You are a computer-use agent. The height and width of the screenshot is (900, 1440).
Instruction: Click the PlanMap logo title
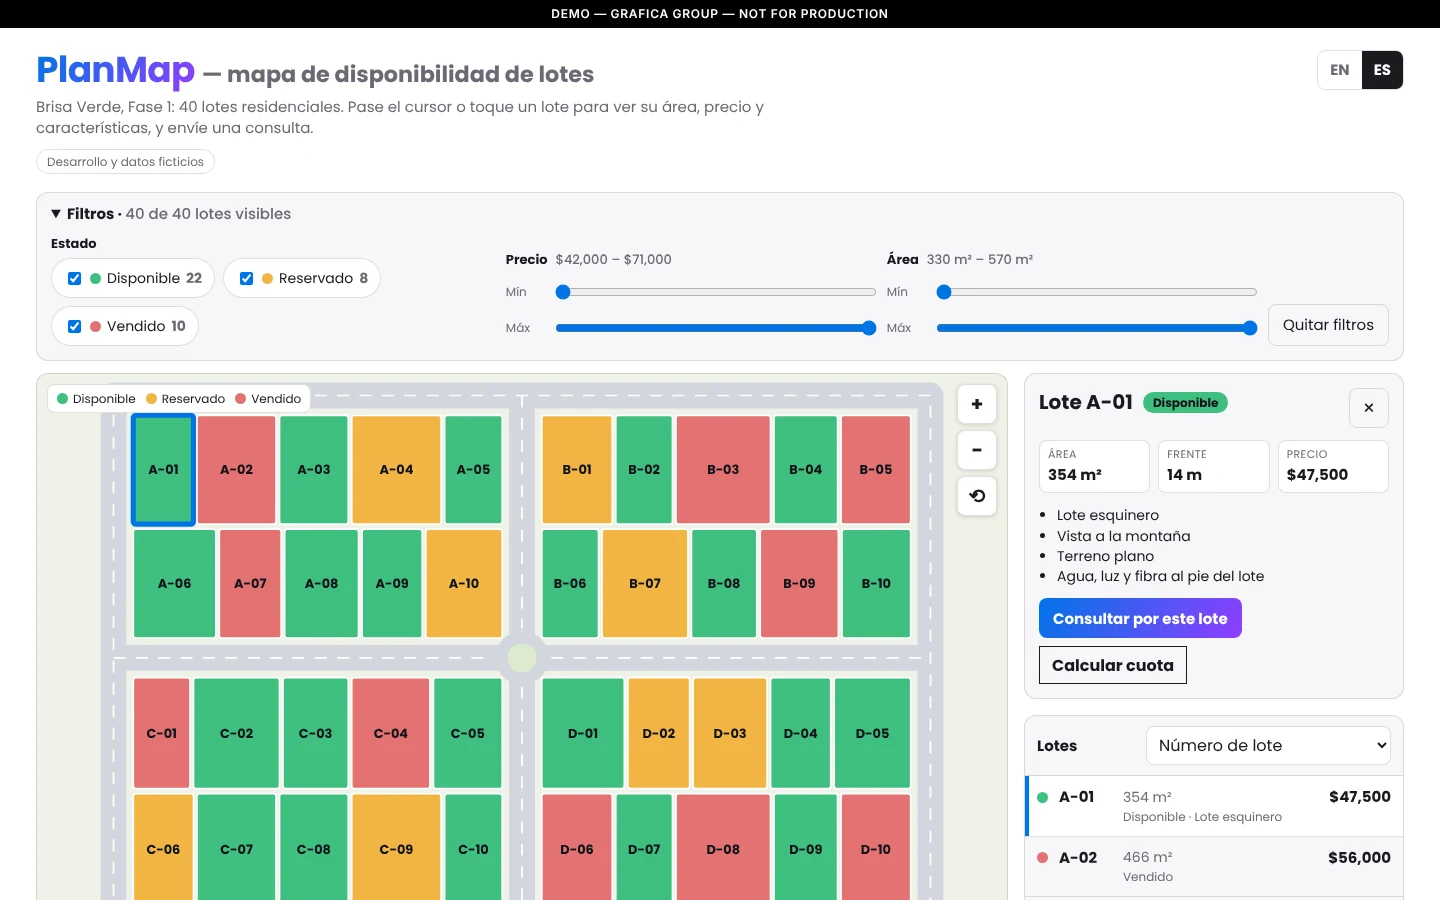point(115,70)
